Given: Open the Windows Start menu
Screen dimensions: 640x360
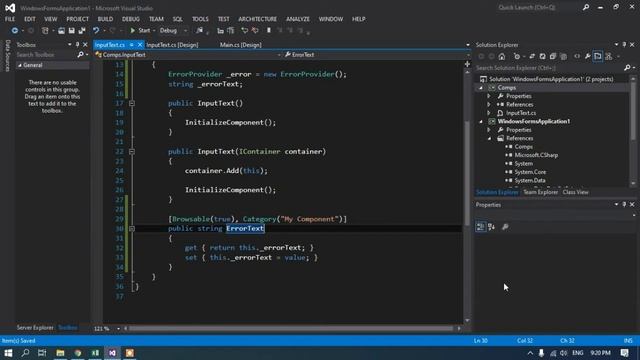Looking at the screenshot, I should coord(8,353).
